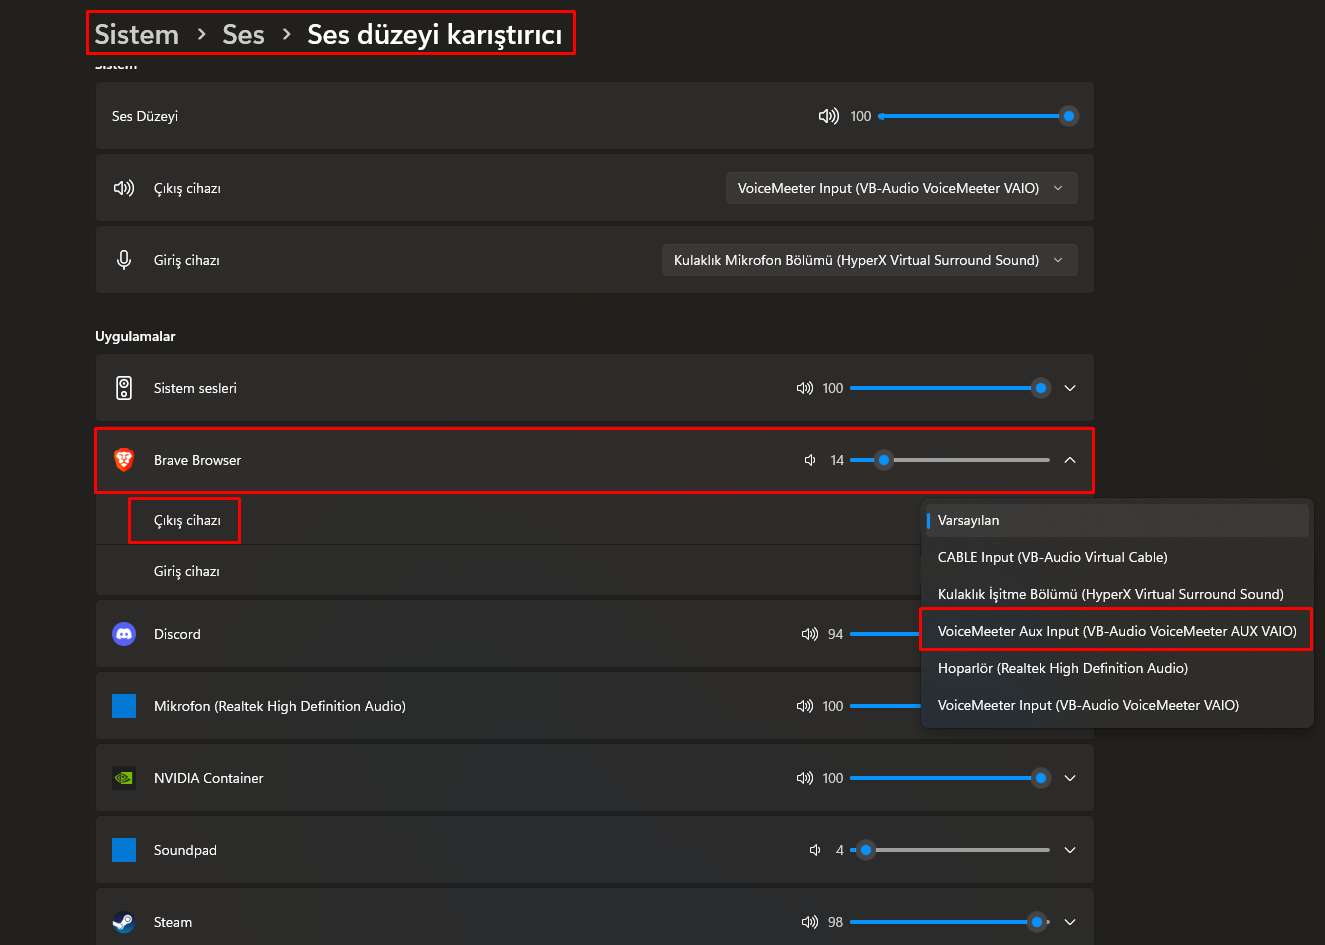Click the Discord app icon
The height and width of the screenshot is (945, 1325).
[124, 634]
